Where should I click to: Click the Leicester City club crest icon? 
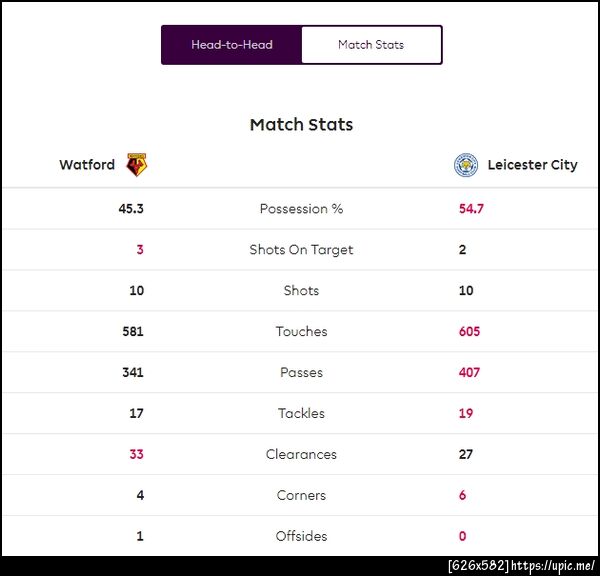[465, 165]
